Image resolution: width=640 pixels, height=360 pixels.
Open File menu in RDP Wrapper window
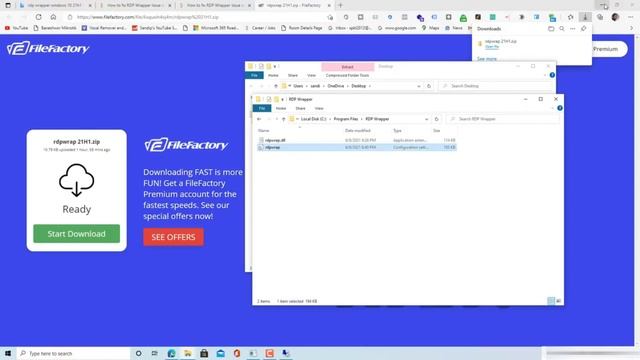pos(262,108)
